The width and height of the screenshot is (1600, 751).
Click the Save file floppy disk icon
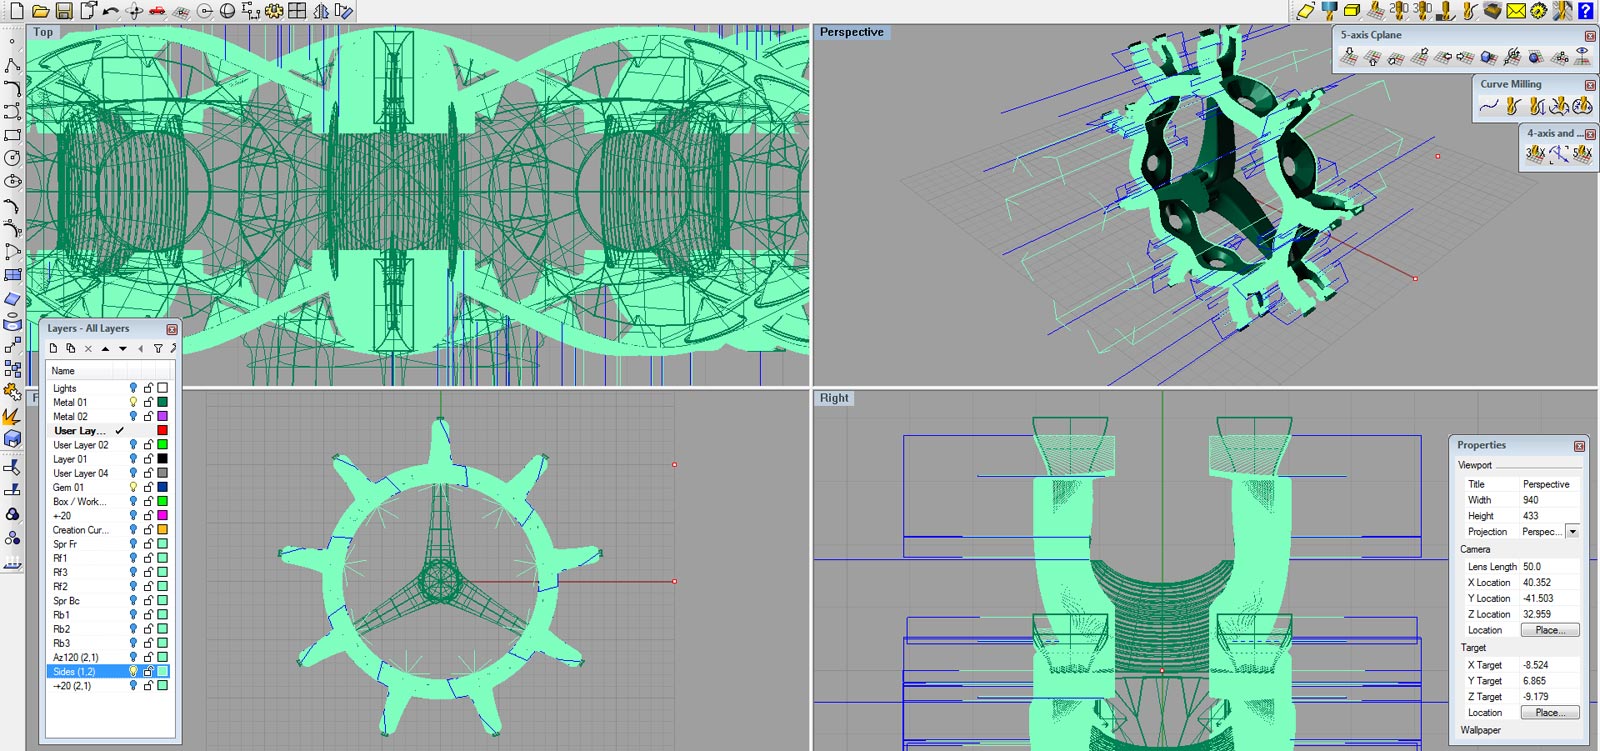[63, 11]
